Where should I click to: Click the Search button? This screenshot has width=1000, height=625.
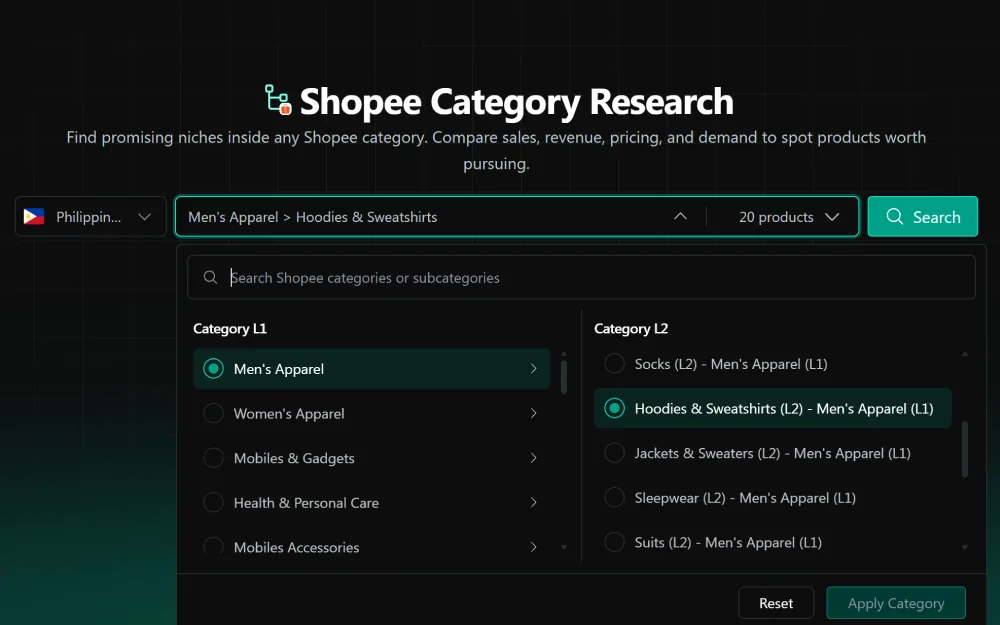[922, 217]
